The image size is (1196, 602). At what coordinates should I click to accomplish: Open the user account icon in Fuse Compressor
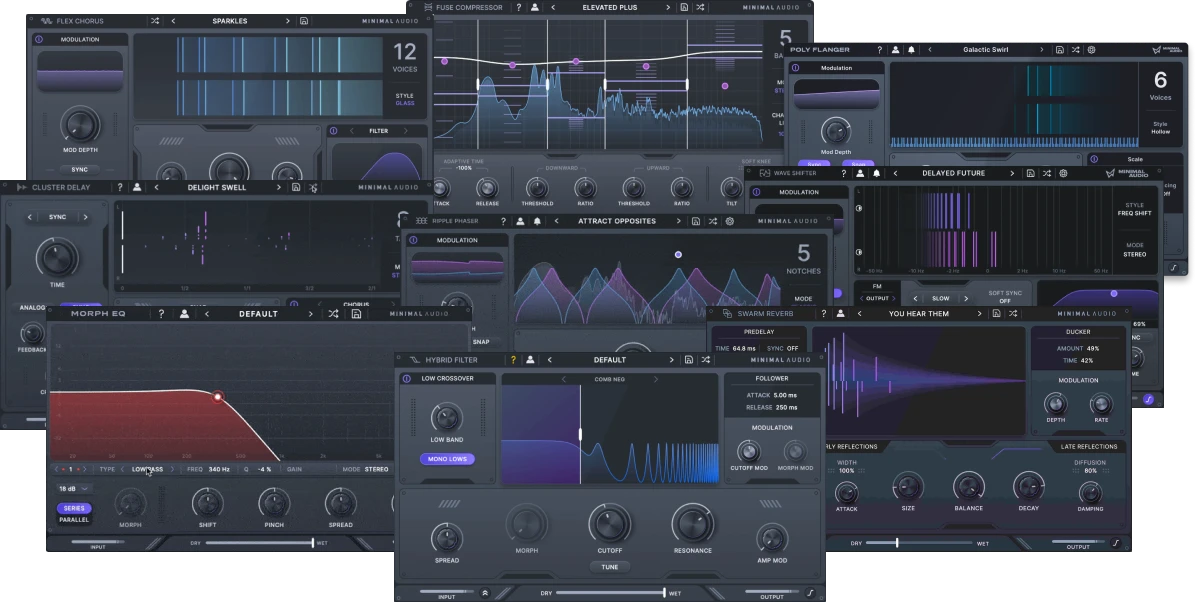coord(535,7)
